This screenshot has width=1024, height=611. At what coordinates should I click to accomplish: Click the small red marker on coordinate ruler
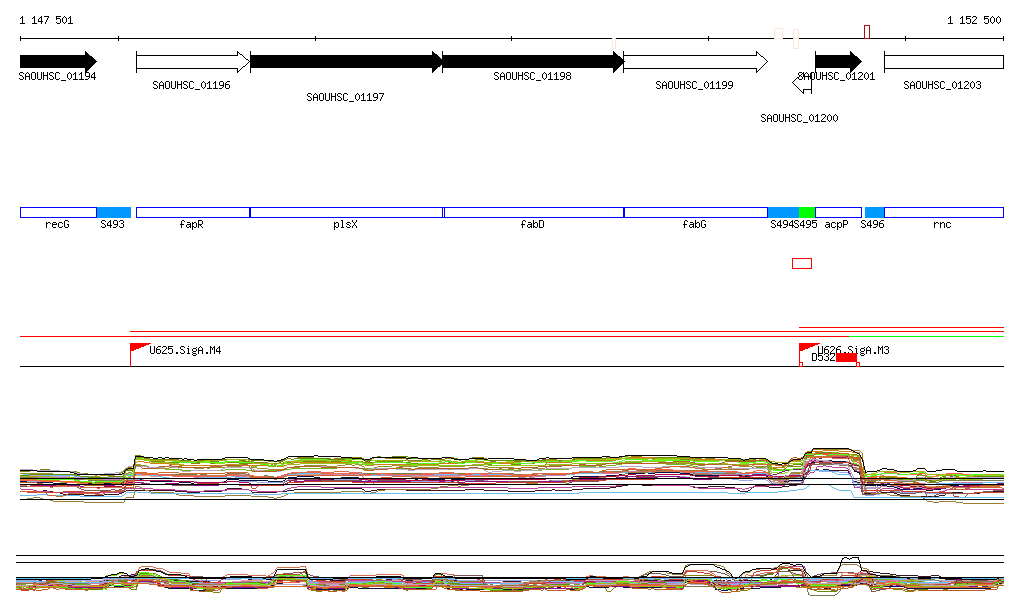pyautogui.click(x=867, y=32)
